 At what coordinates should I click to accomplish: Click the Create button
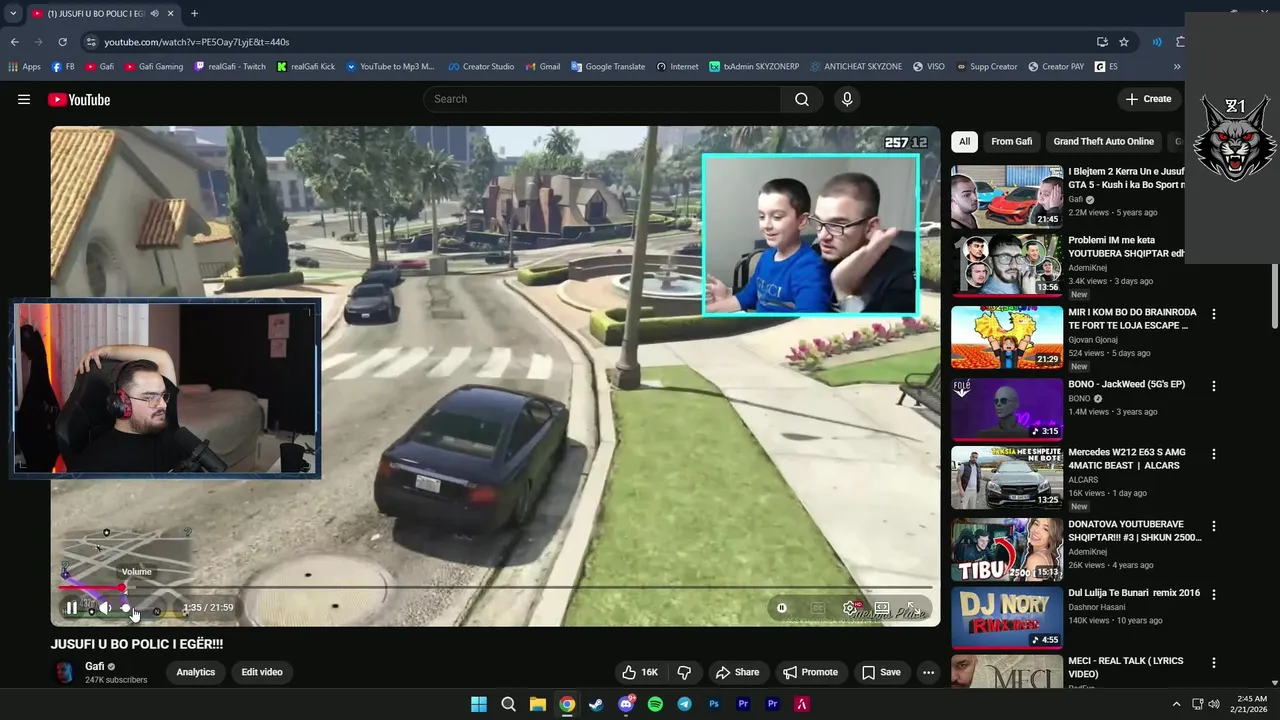[1148, 99]
